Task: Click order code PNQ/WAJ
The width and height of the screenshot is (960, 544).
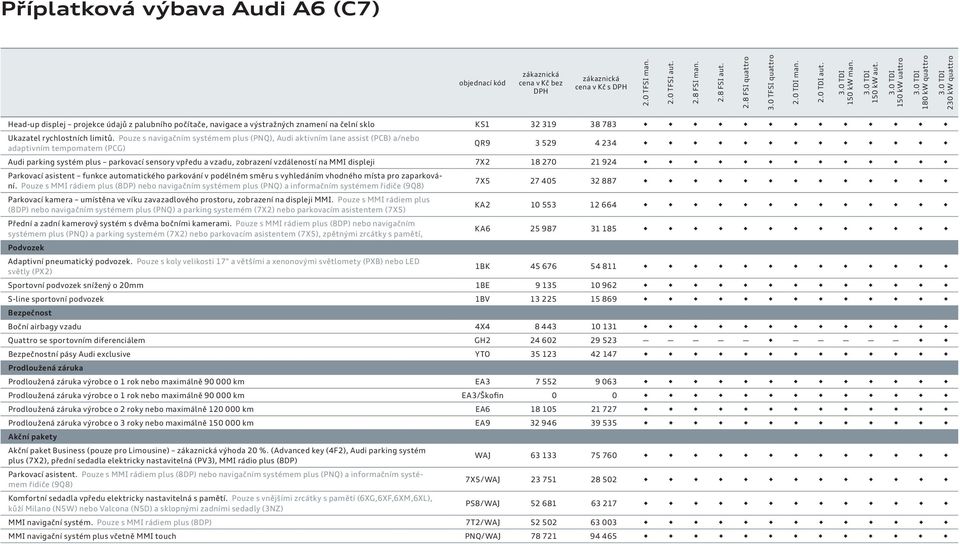Action: pos(482,537)
